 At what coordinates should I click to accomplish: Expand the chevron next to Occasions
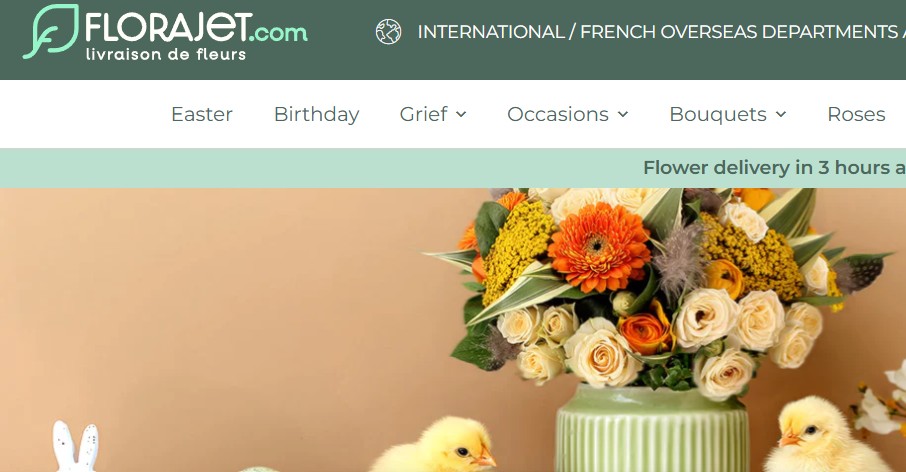pos(623,114)
